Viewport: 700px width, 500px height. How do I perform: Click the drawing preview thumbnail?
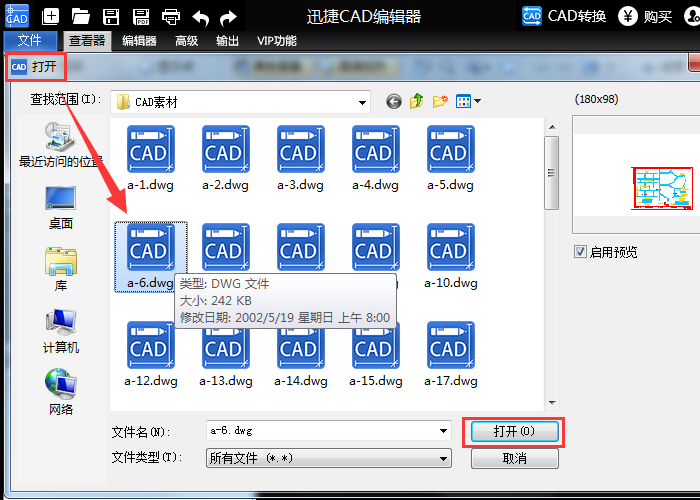tap(662, 188)
